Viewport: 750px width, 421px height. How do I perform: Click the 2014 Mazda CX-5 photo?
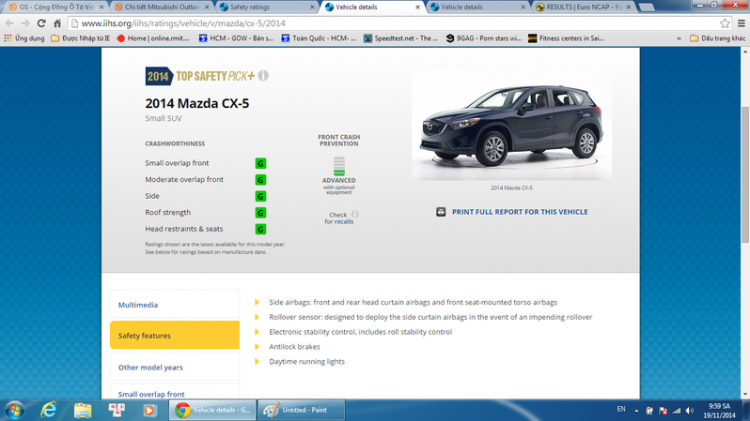[511, 125]
